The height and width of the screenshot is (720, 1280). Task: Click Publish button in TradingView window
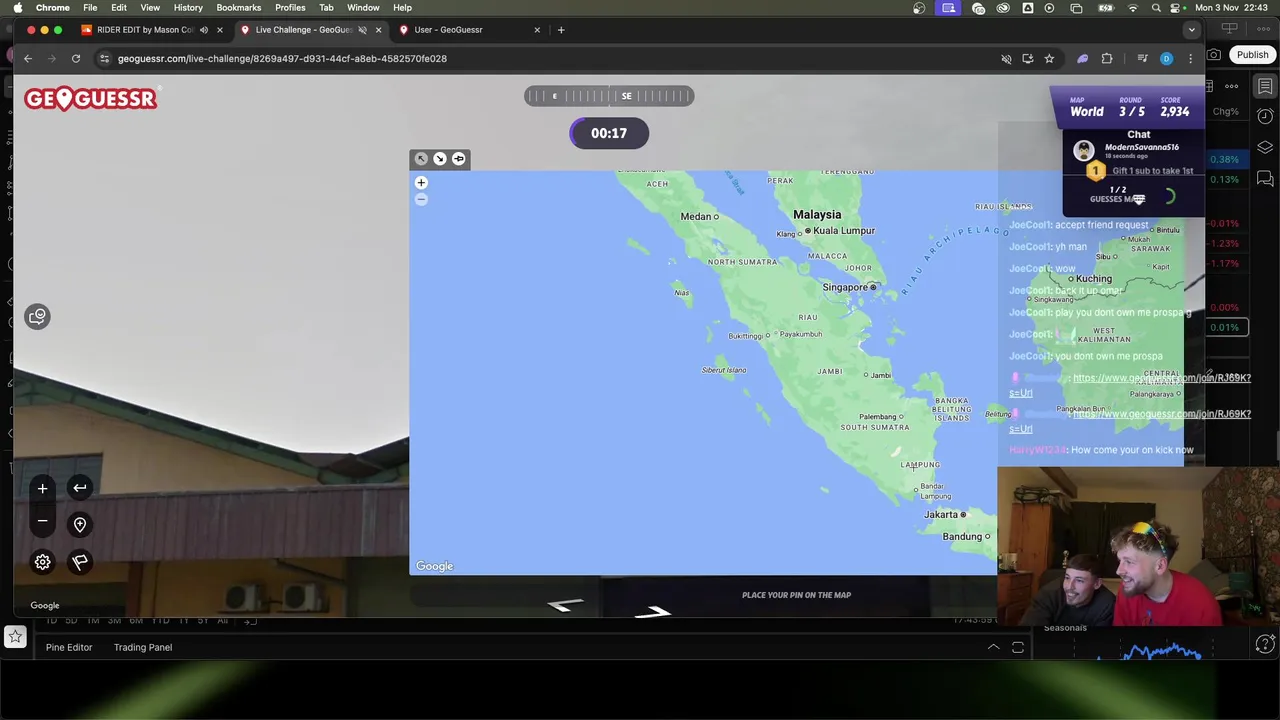1252,55
